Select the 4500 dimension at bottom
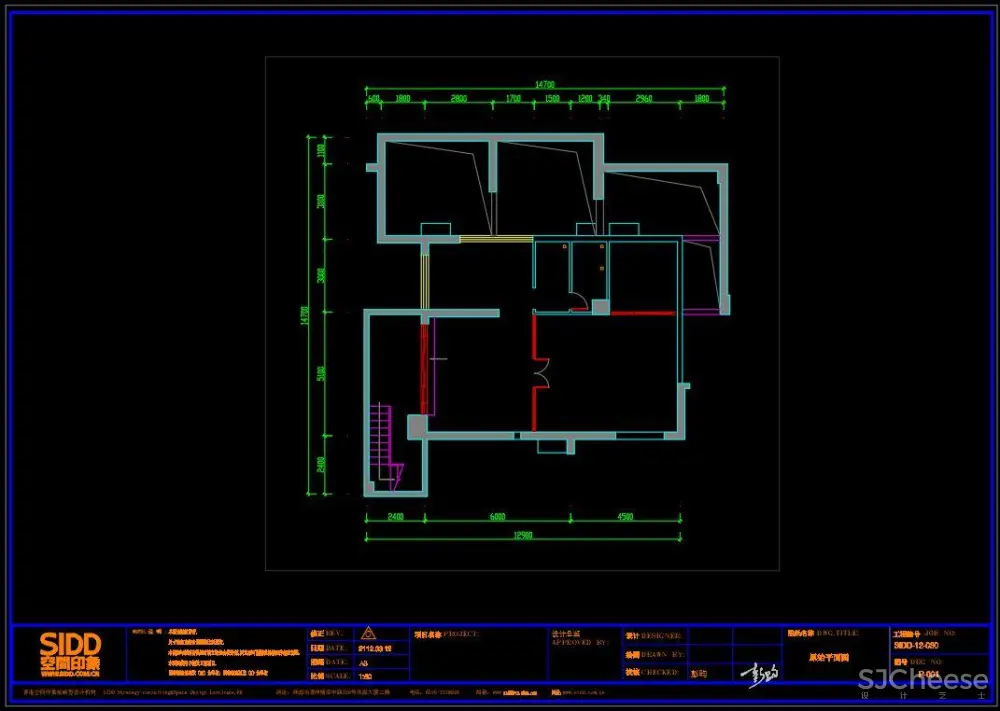The image size is (1000, 711). coord(625,517)
